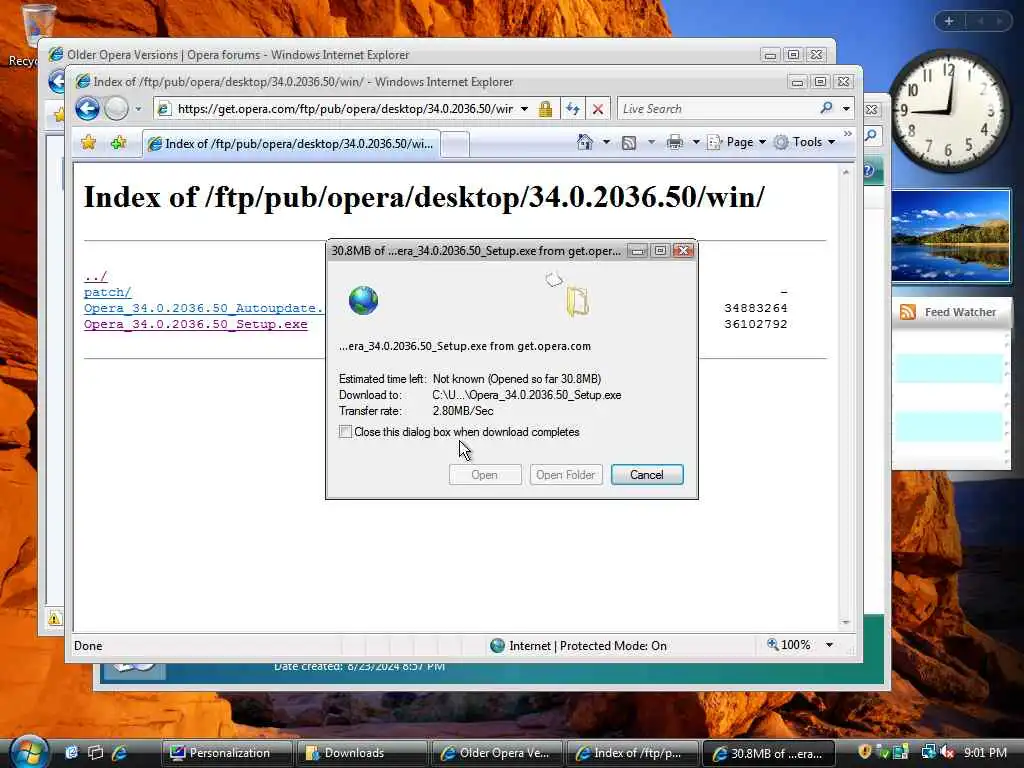Click the muted volume tray icon
Screen dimensions: 1024x768
(947, 752)
